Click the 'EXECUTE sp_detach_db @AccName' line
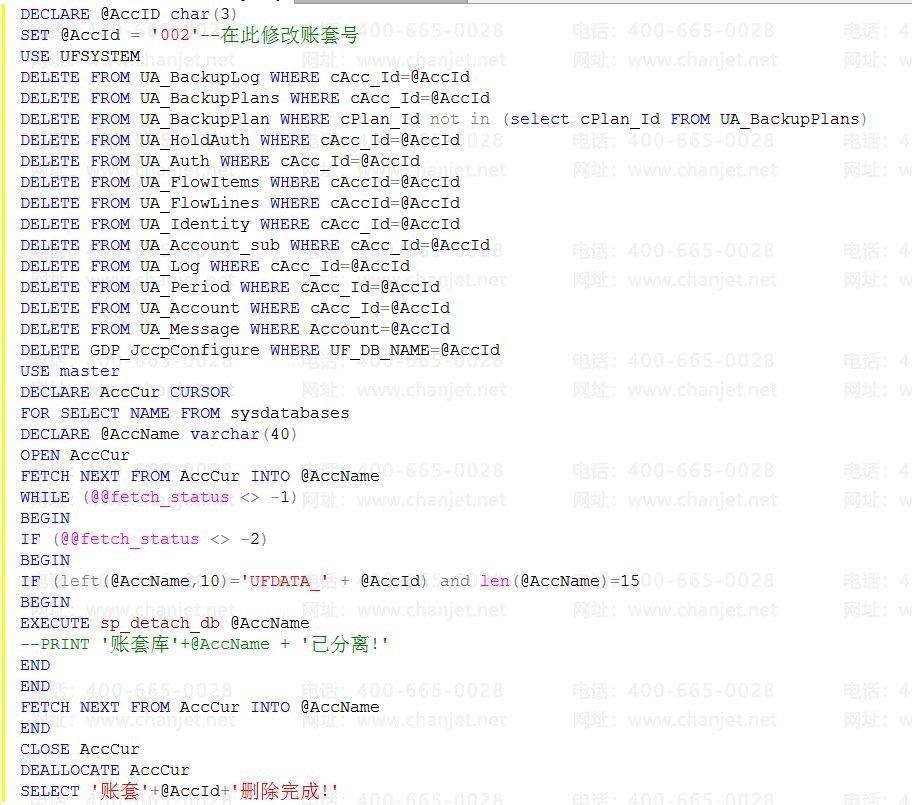The width and height of the screenshot is (912, 805). click(165, 622)
